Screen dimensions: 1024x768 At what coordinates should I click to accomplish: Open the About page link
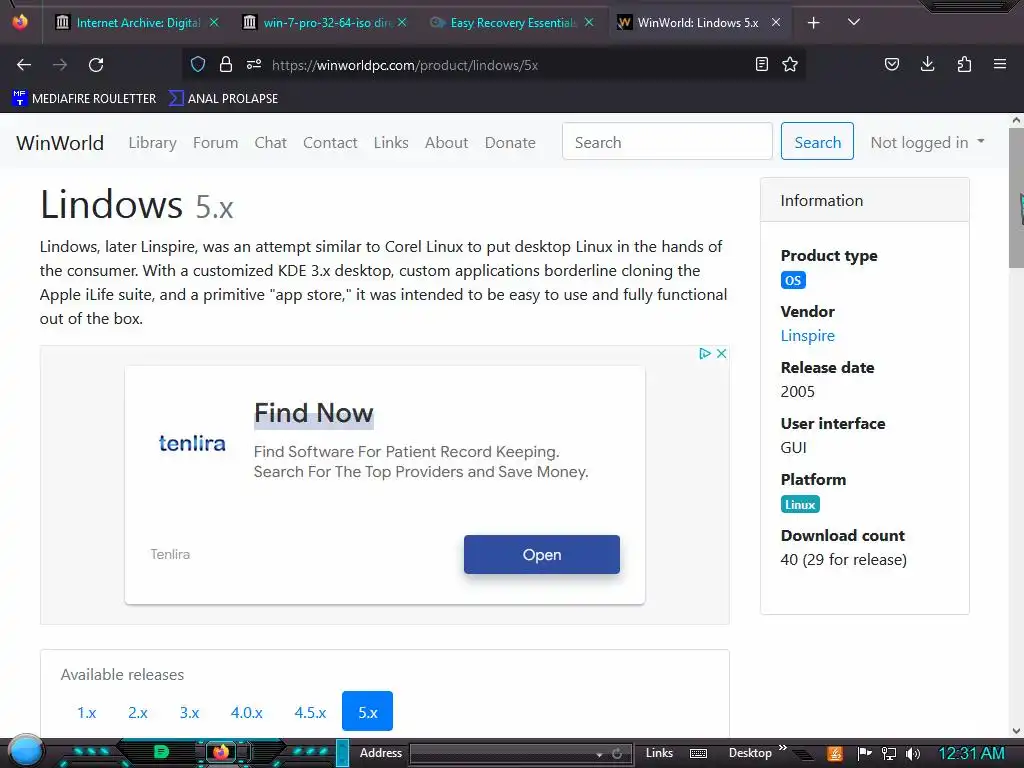447,142
